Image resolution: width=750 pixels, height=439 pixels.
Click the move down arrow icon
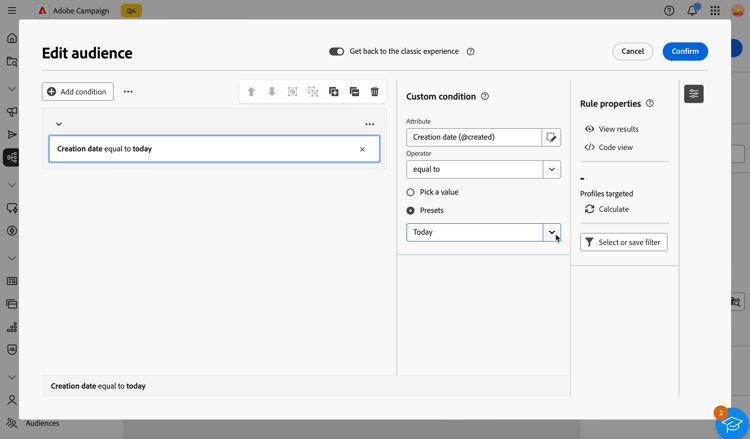pyautogui.click(x=272, y=92)
